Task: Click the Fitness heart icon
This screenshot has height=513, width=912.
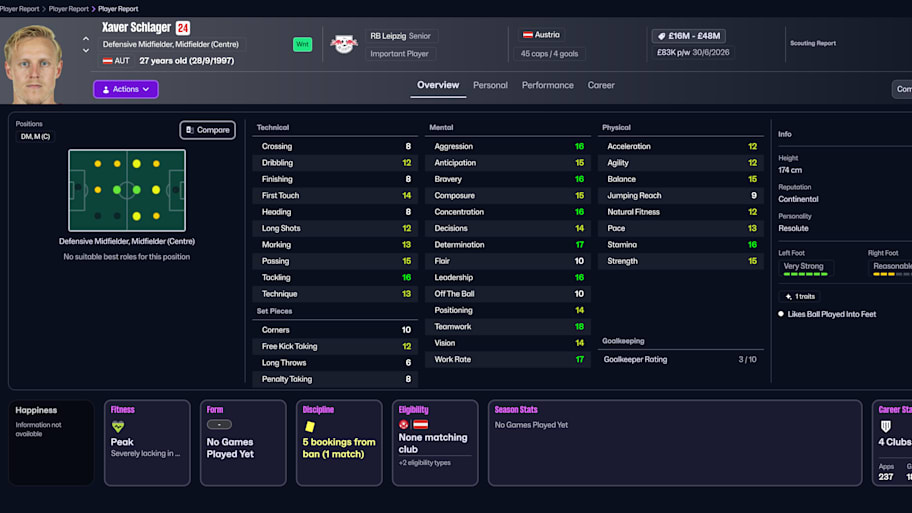Action: coord(118,426)
